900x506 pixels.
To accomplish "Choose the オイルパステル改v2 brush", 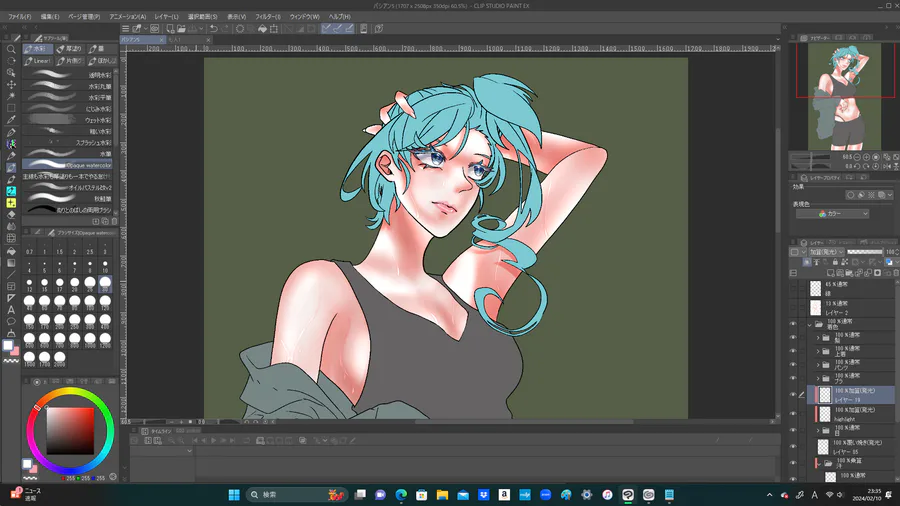I will [67, 188].
